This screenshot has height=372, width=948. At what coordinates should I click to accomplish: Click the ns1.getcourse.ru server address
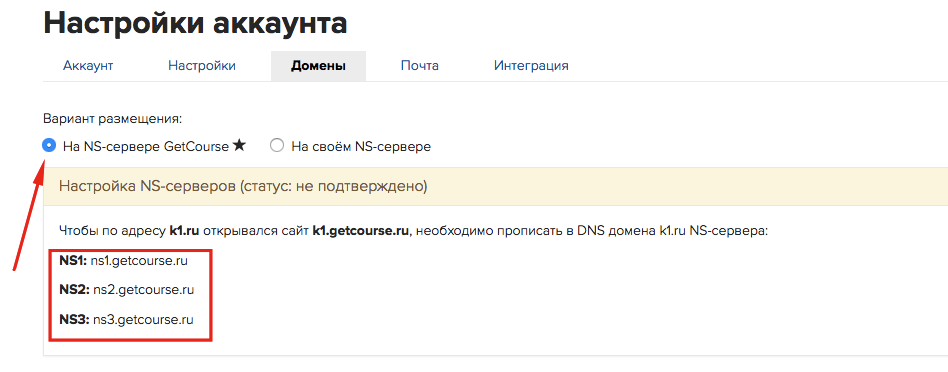coord(139,261)
